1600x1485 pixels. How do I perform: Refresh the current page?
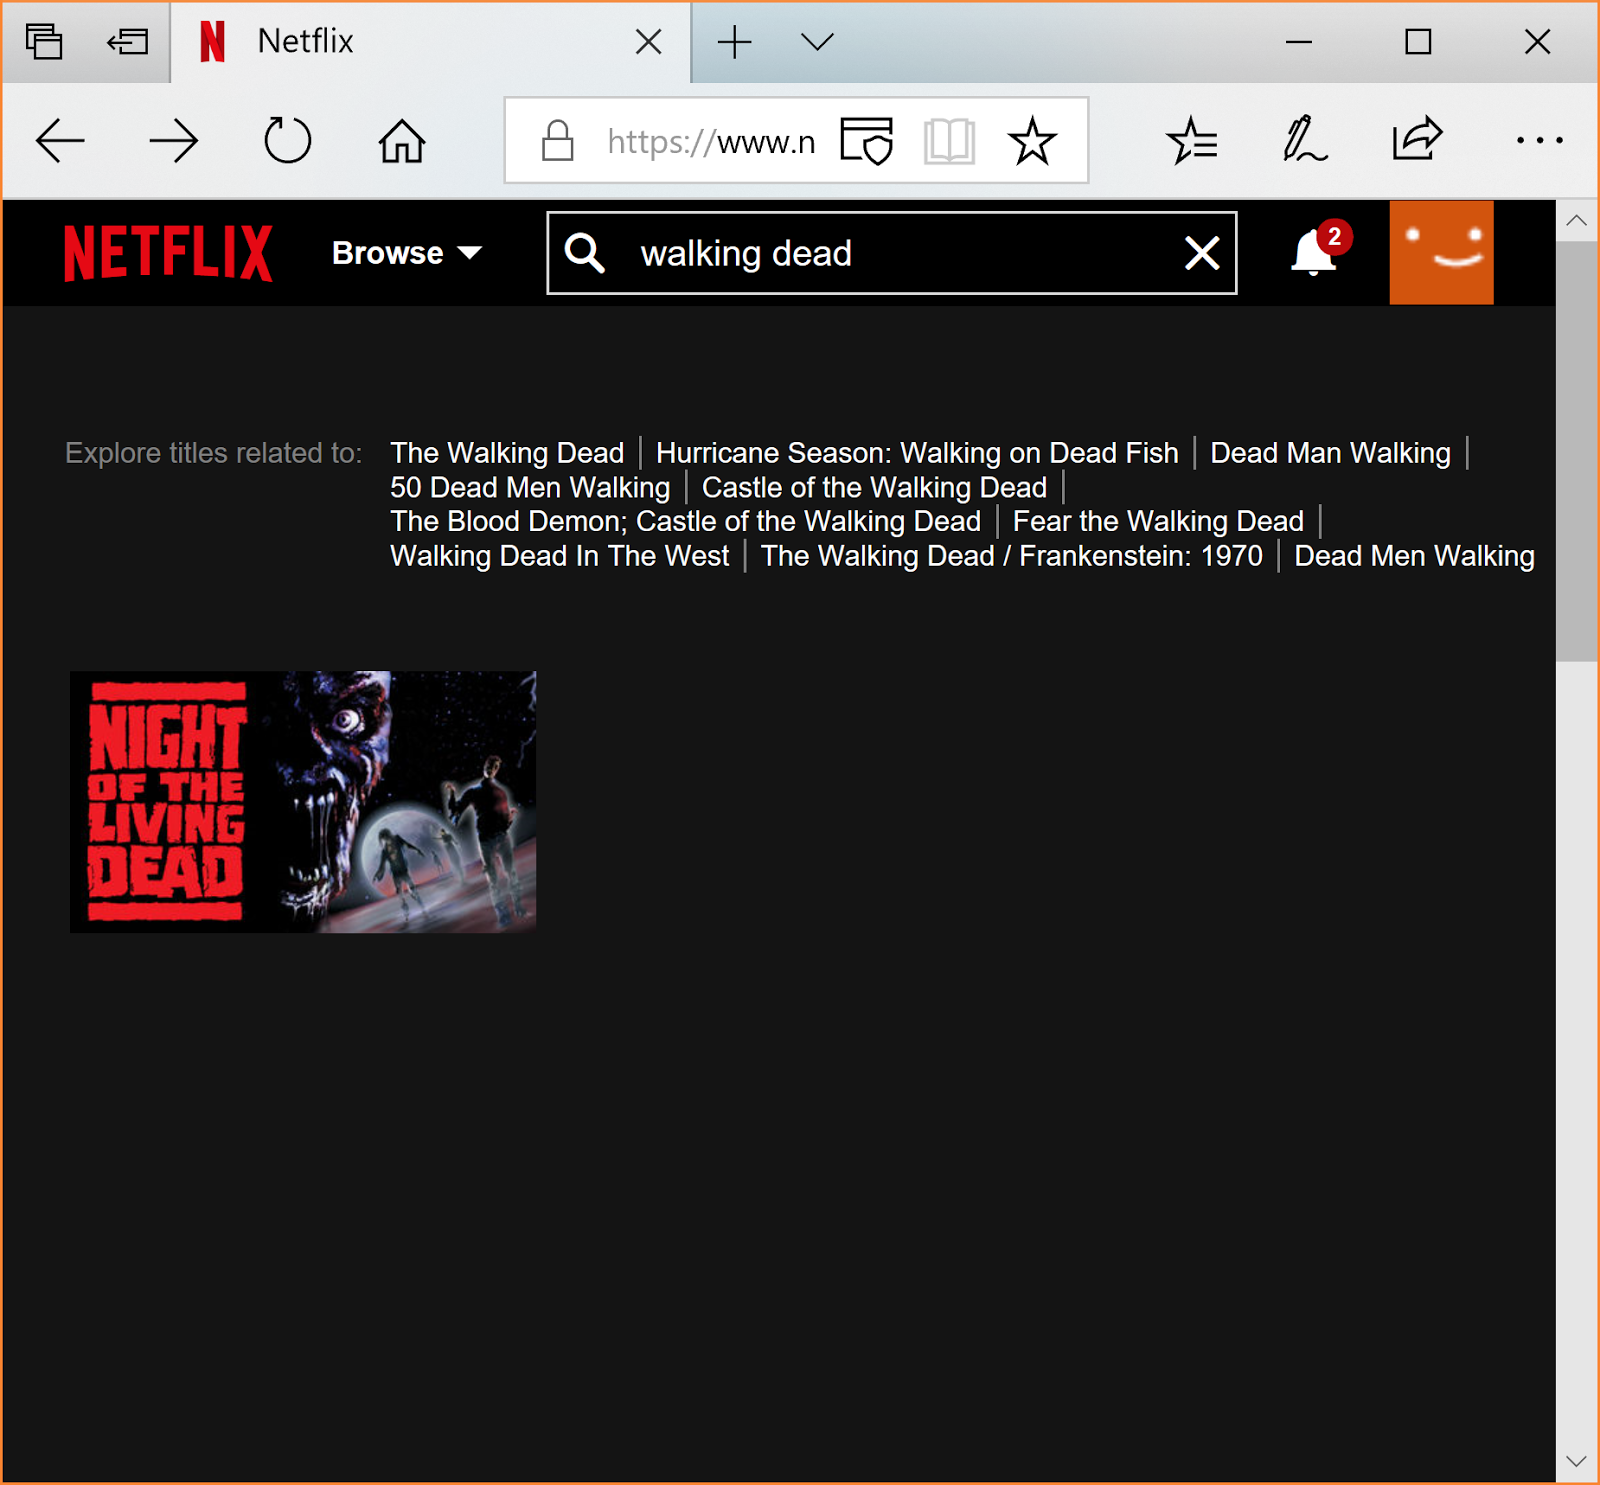coord(287,140)
